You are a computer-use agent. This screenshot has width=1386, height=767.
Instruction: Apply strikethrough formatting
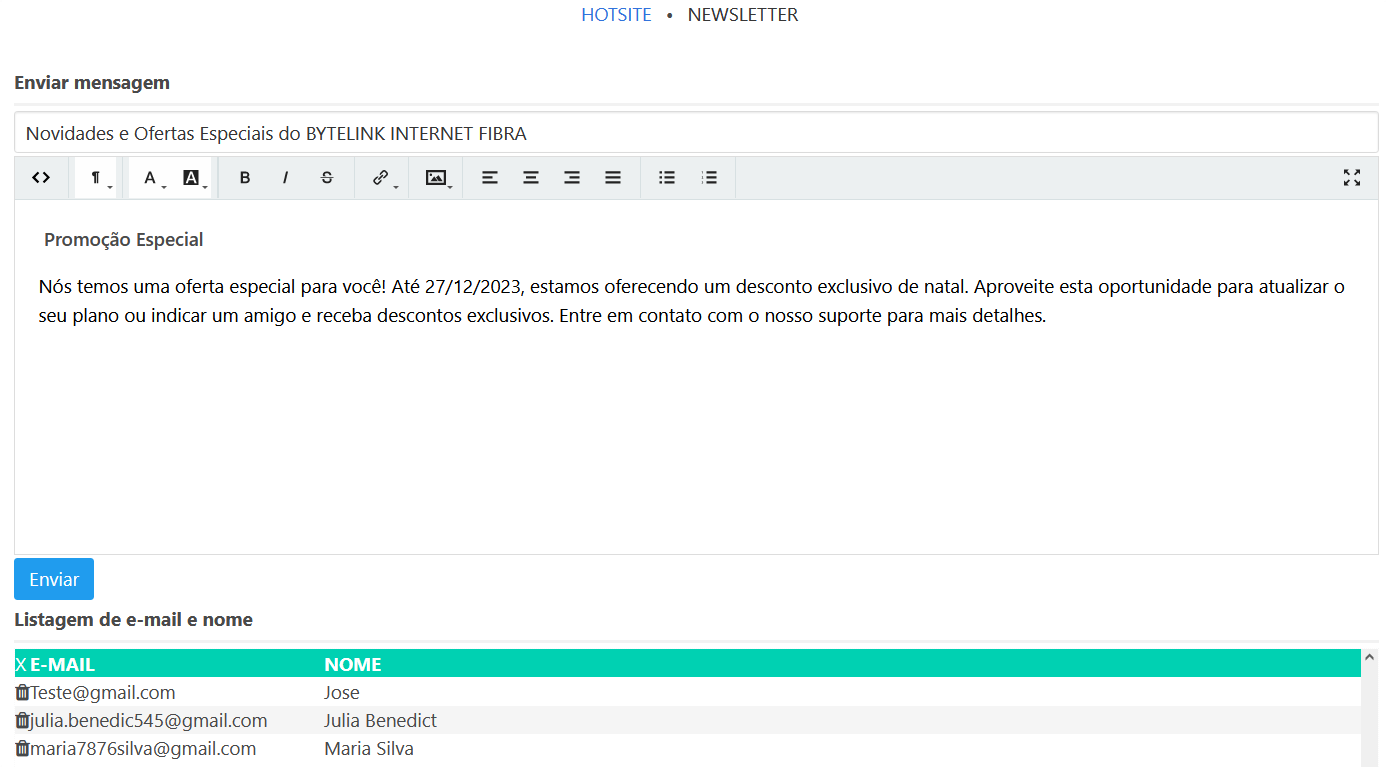327,178
